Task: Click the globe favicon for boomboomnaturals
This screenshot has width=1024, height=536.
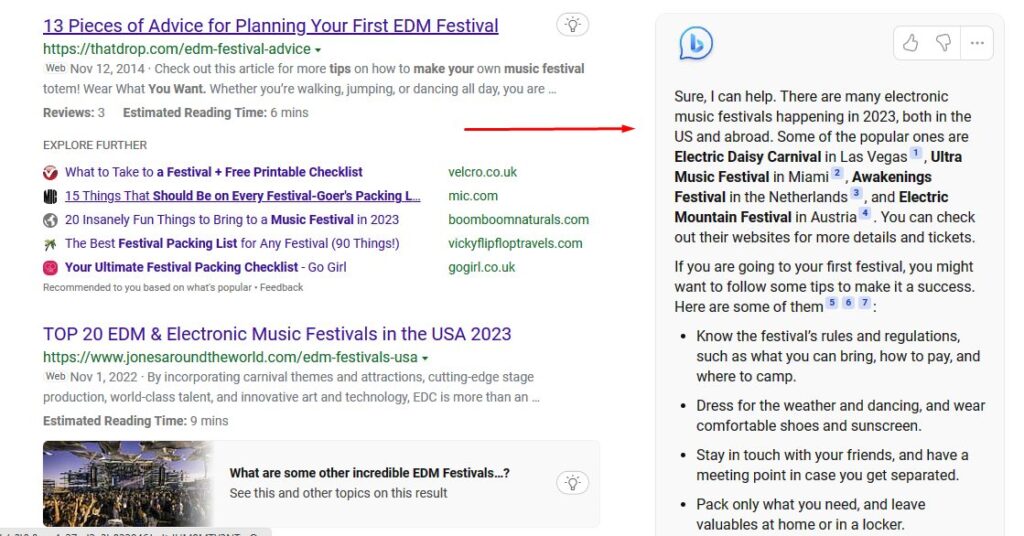Action: pyautogui.click(x=50, y=220)
